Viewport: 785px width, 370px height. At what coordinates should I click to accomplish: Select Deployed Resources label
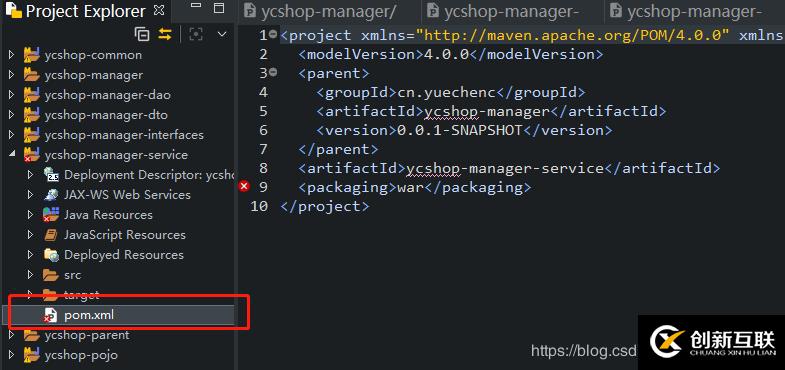tap(124, 255)
